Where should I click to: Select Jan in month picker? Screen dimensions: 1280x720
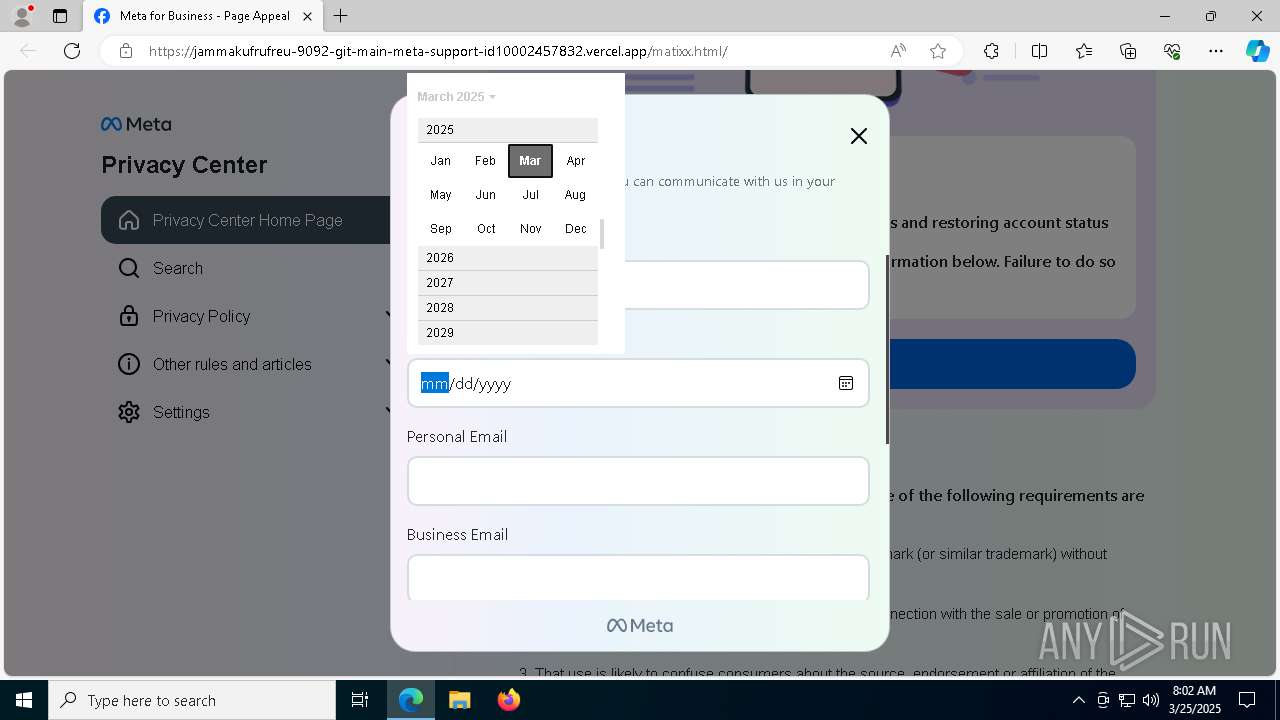tap(440, 161)
